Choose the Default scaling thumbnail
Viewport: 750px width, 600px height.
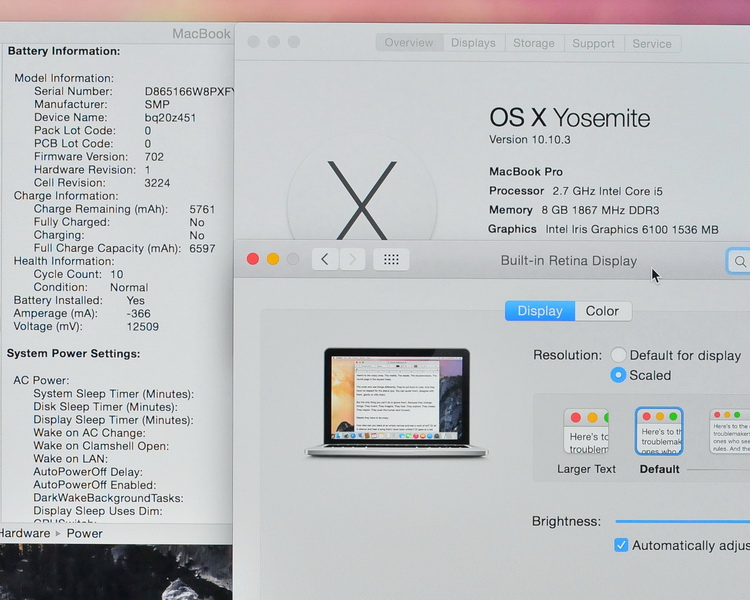click(x=659, y=431)
